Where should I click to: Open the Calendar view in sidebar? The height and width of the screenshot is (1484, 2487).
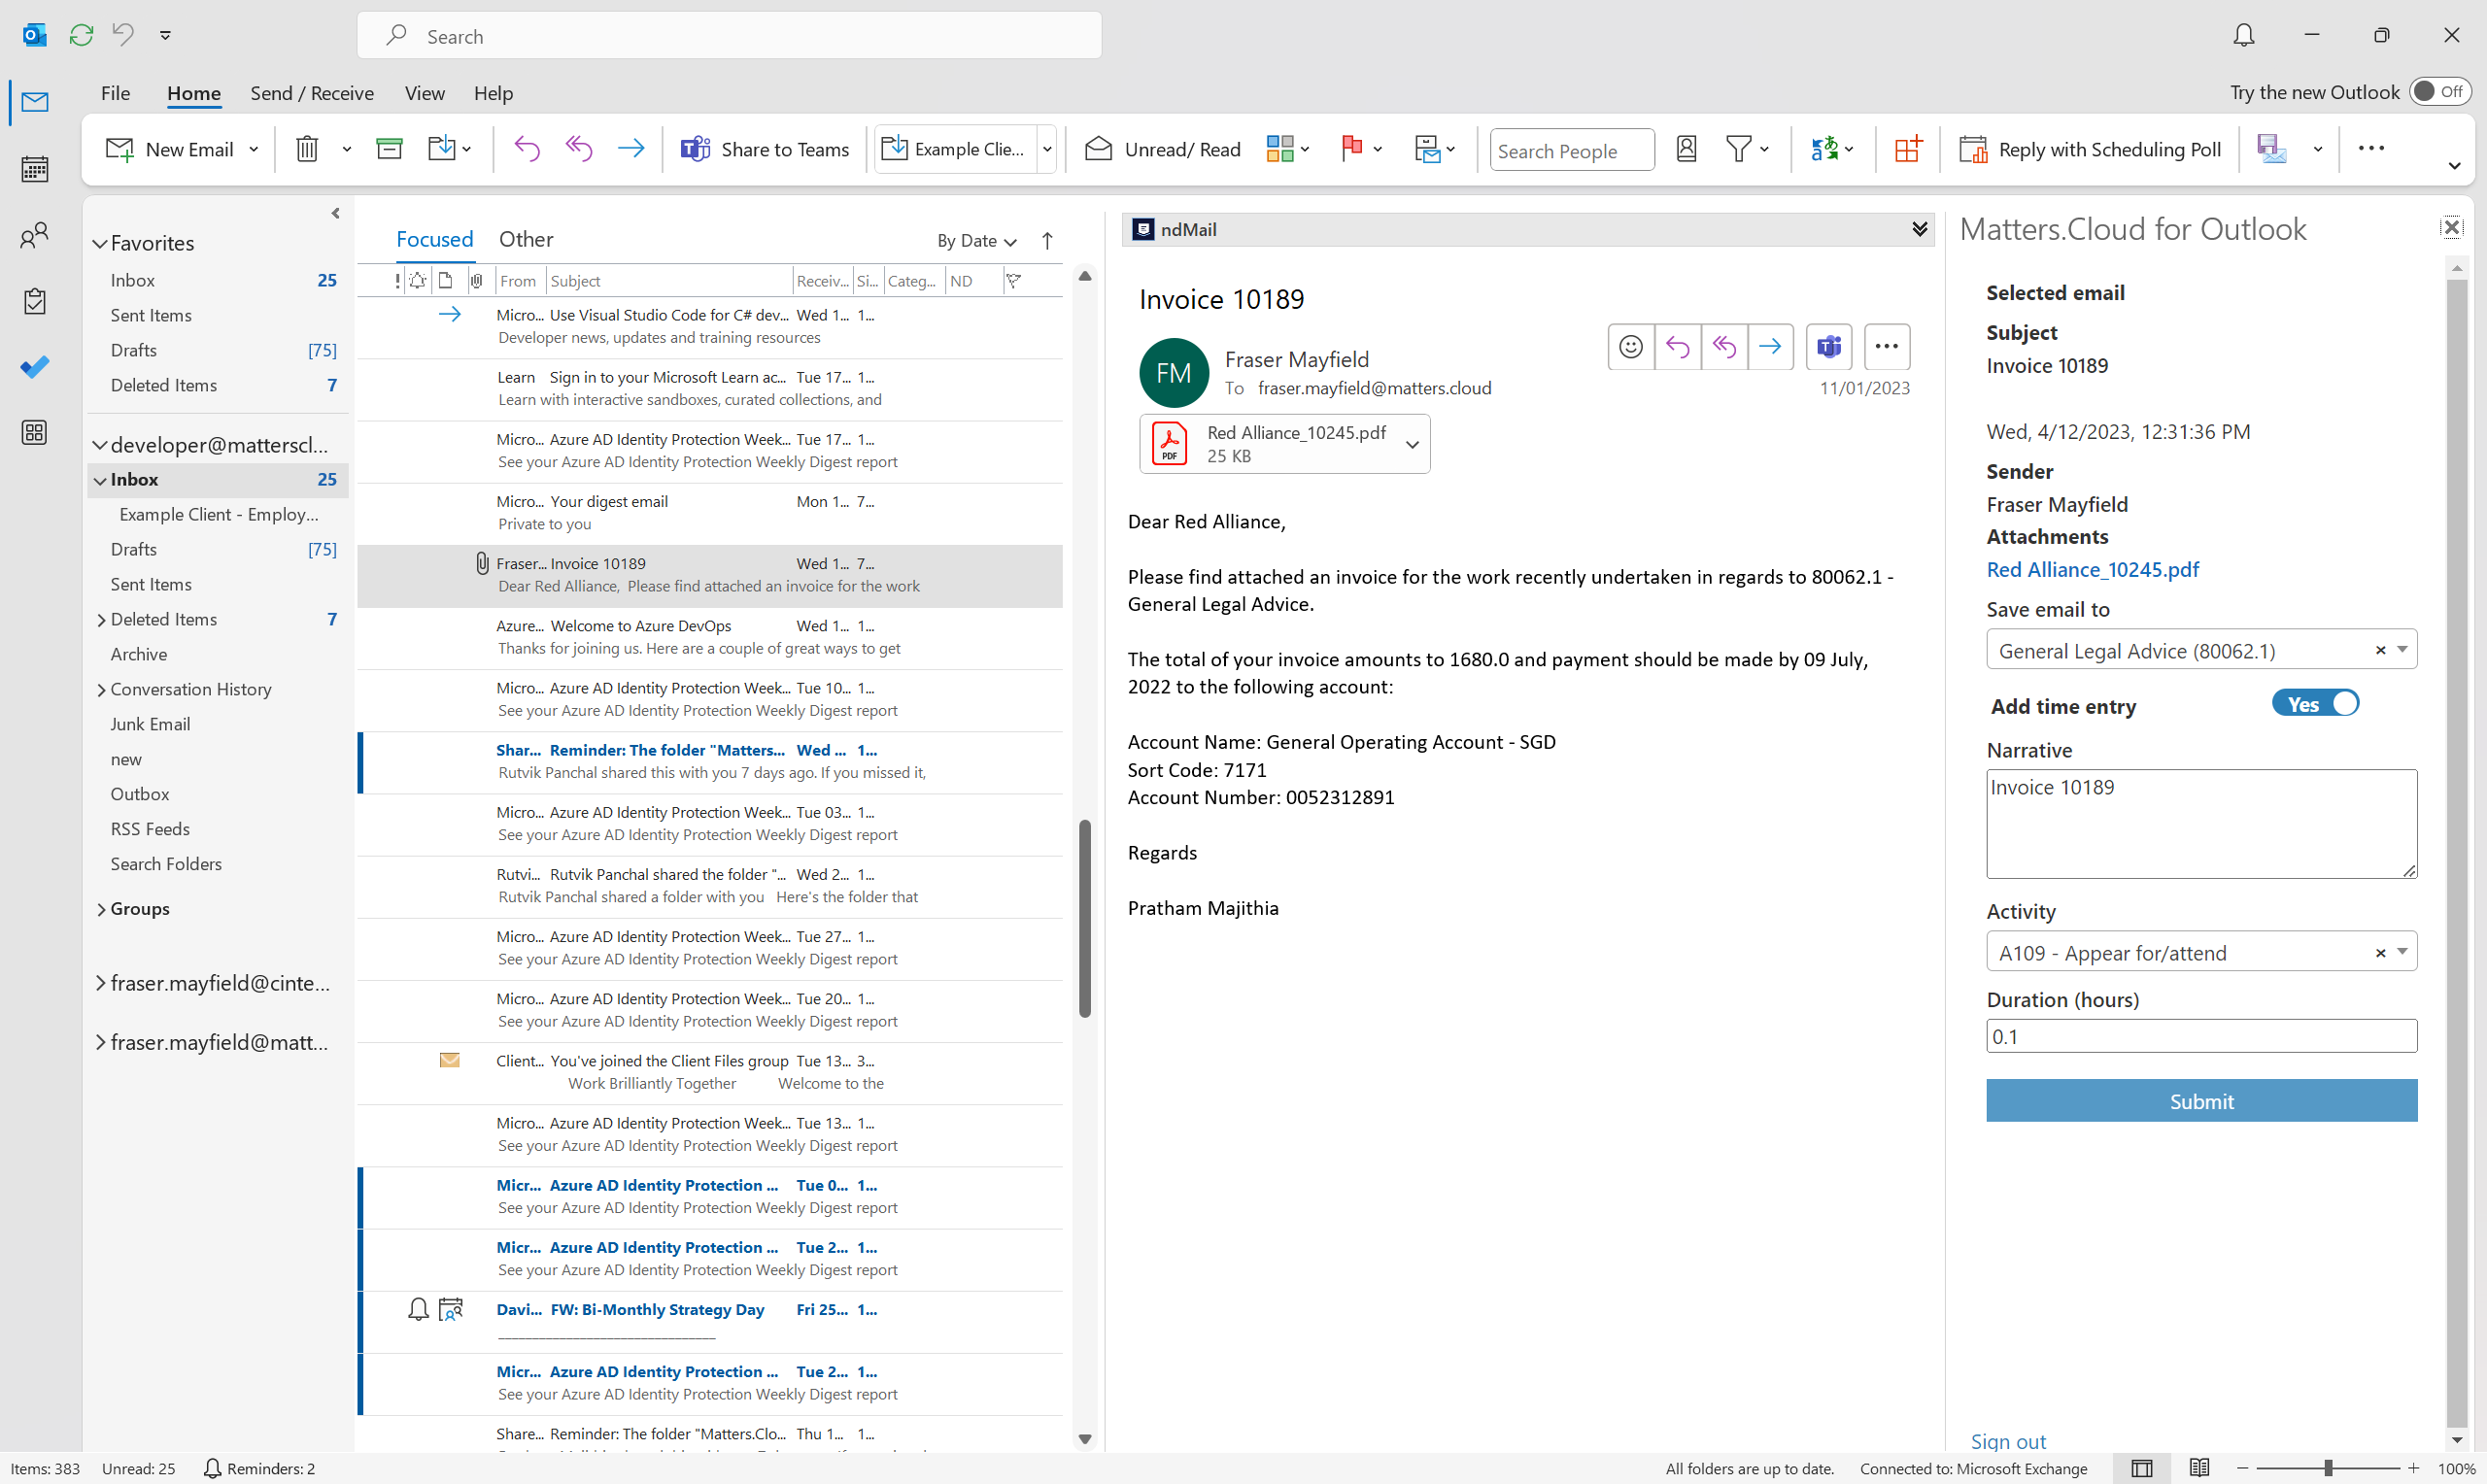point(35,169)
